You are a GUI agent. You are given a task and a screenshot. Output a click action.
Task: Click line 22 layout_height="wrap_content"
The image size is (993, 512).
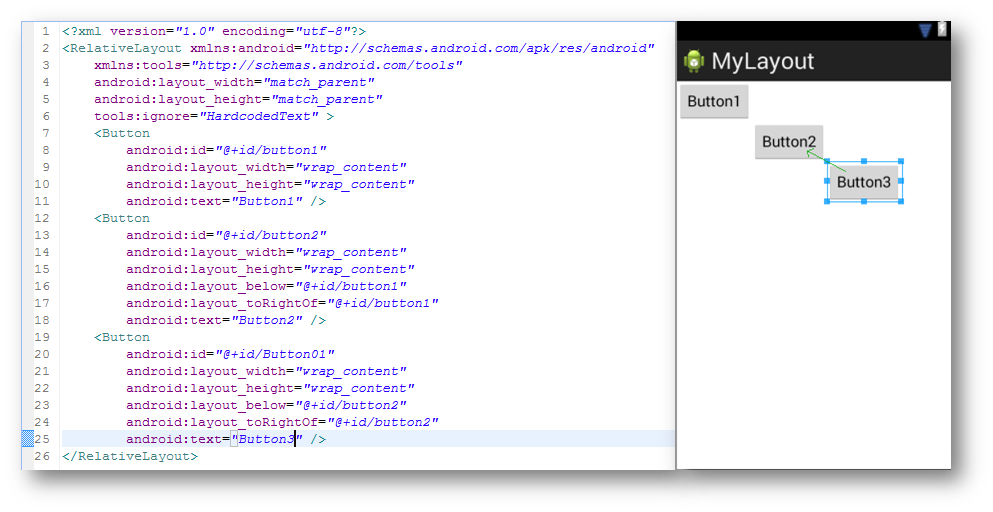270,388
